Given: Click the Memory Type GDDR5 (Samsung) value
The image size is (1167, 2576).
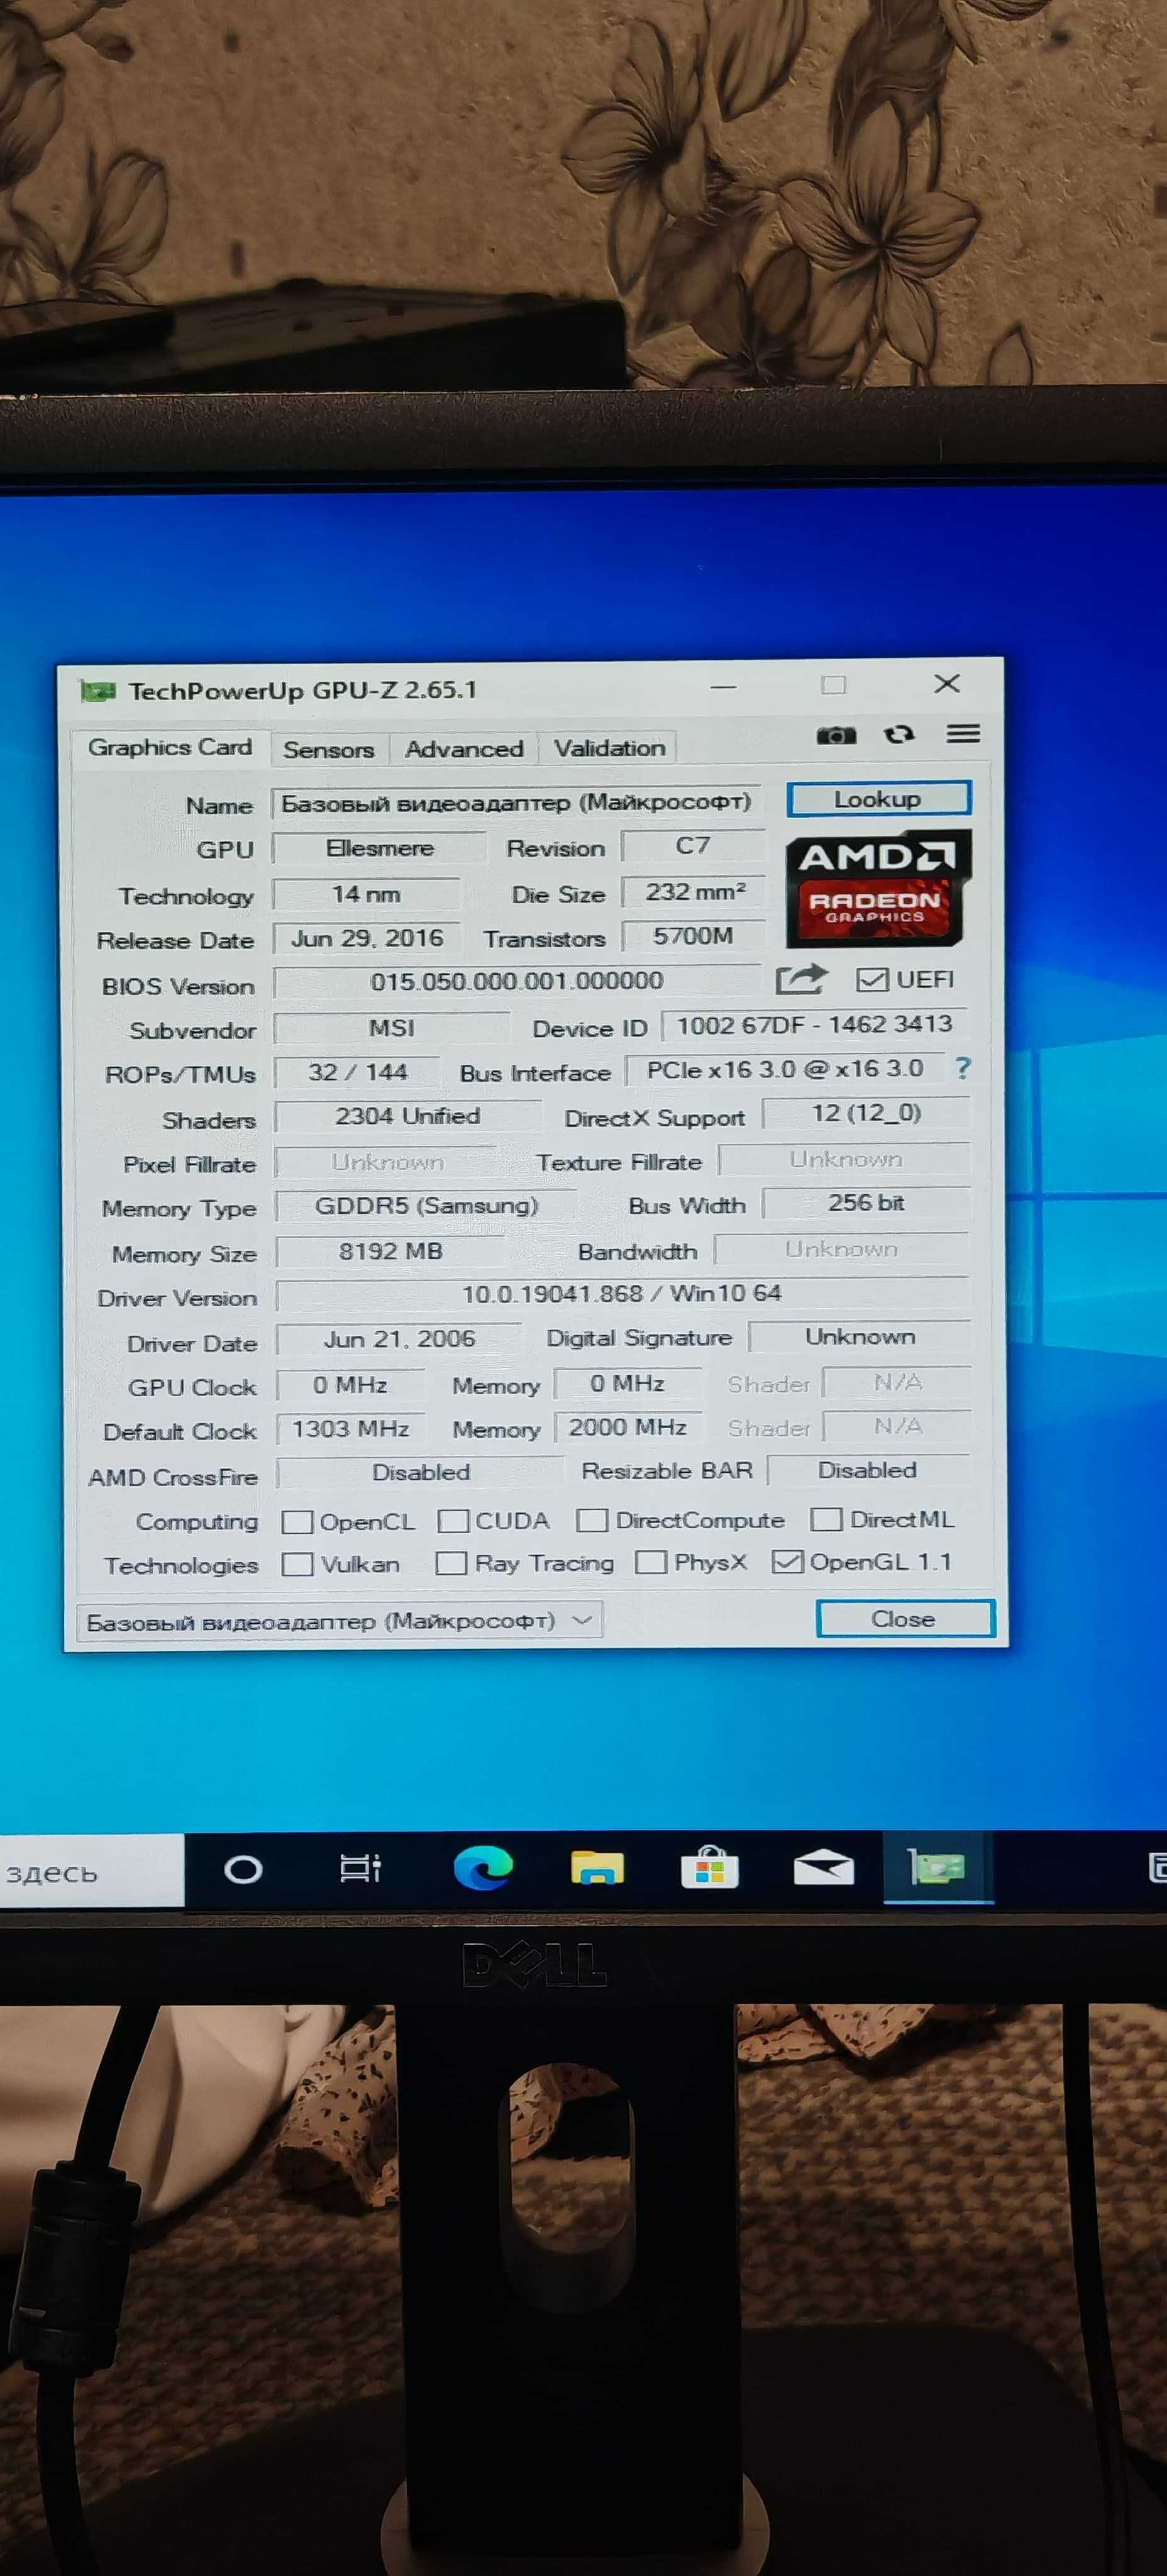Looking at the screenshot, I should 426,1206.
